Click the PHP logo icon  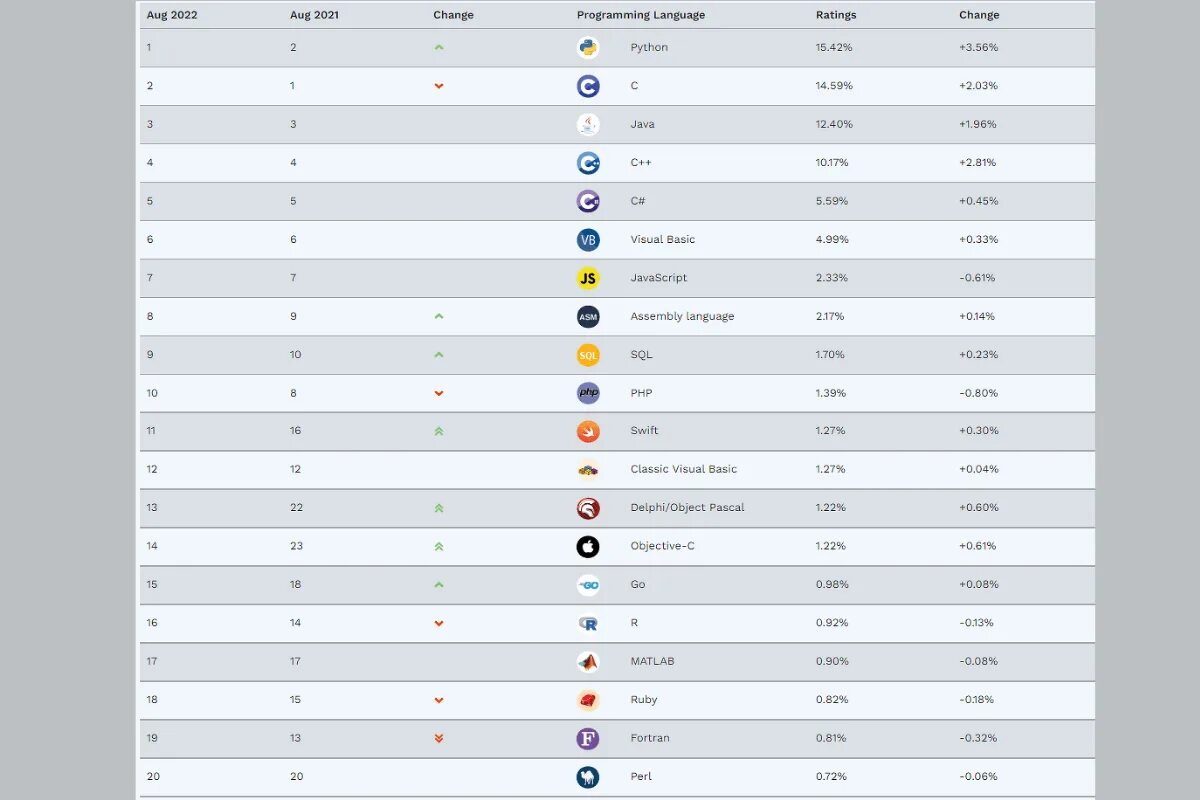(x=588, y=393)
